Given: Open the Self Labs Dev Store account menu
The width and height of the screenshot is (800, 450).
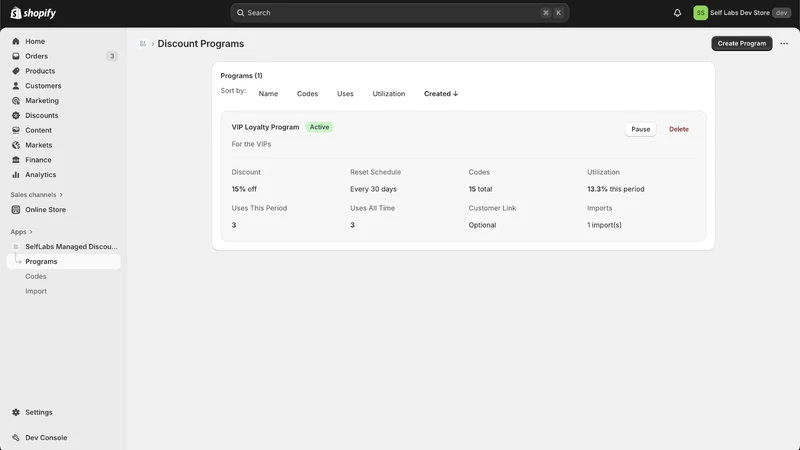Looking at the screenshot, I should click(x=742, y=13).
